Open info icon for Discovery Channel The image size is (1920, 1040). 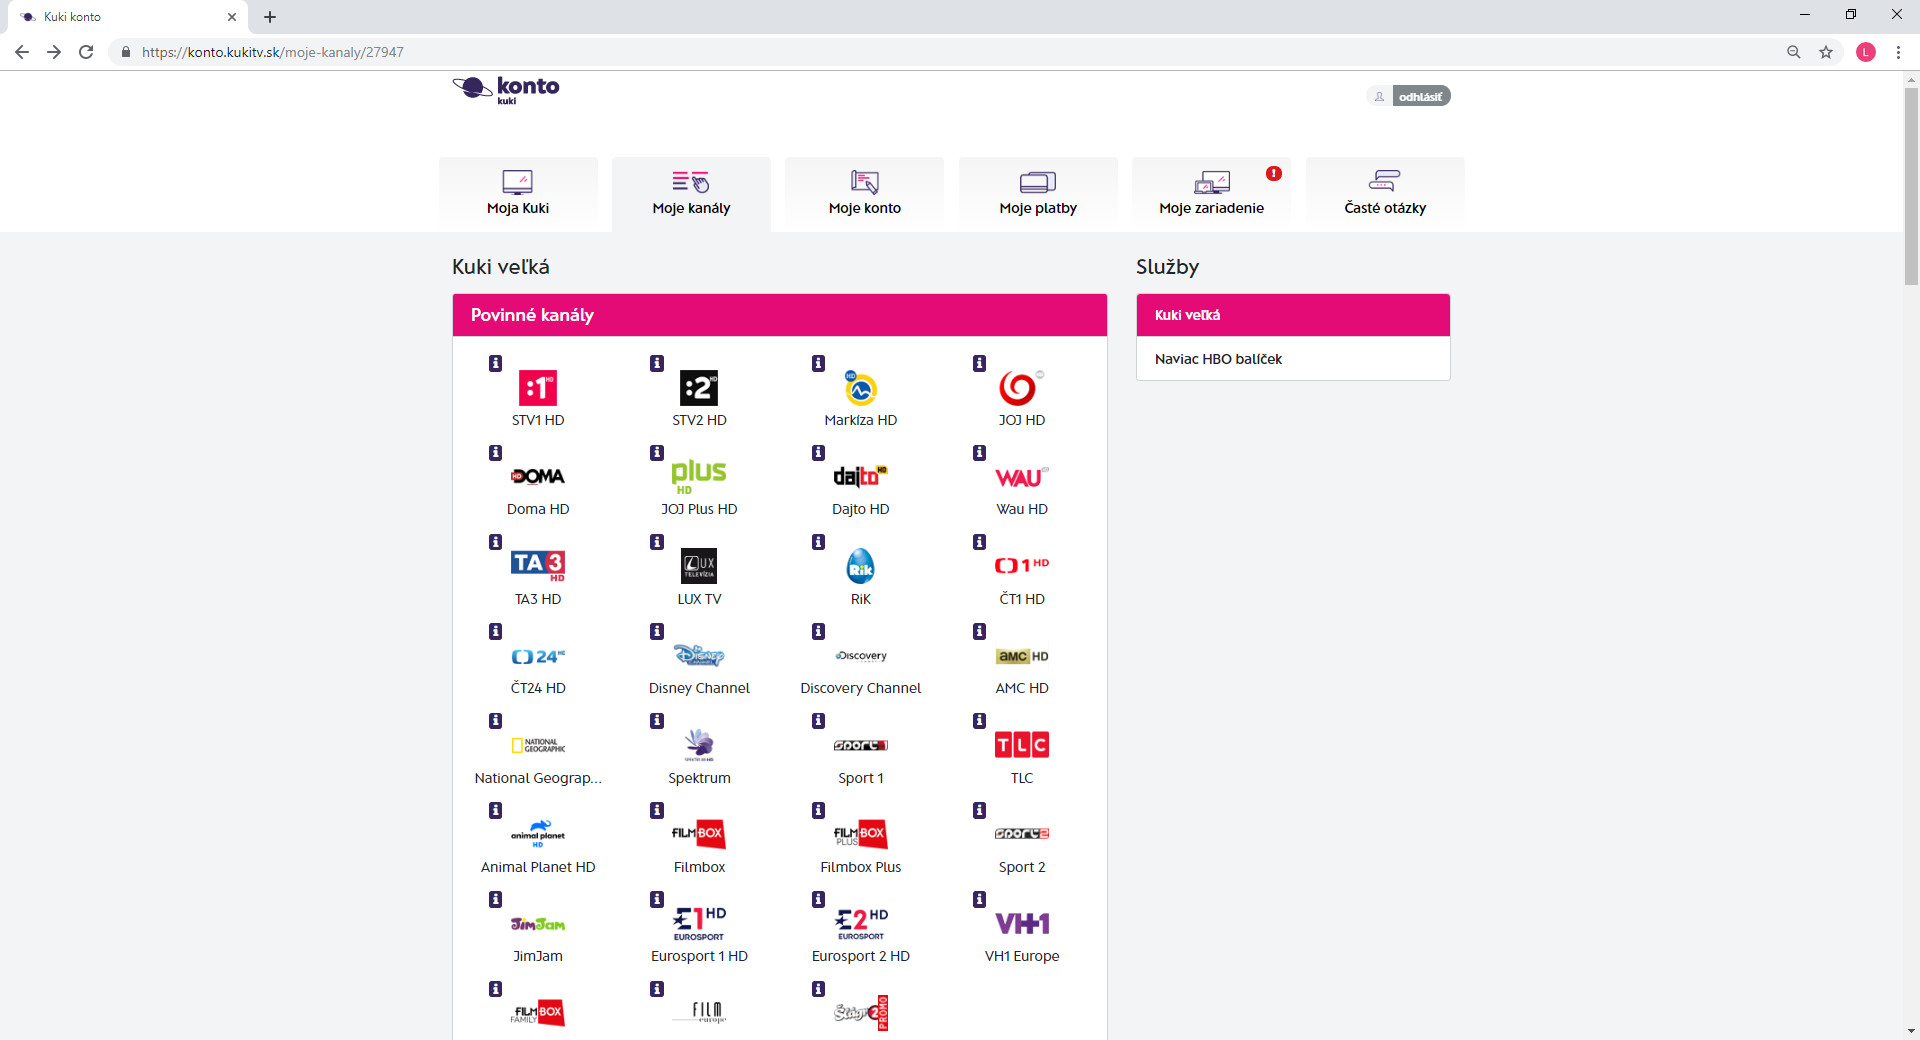click(818, 632)
